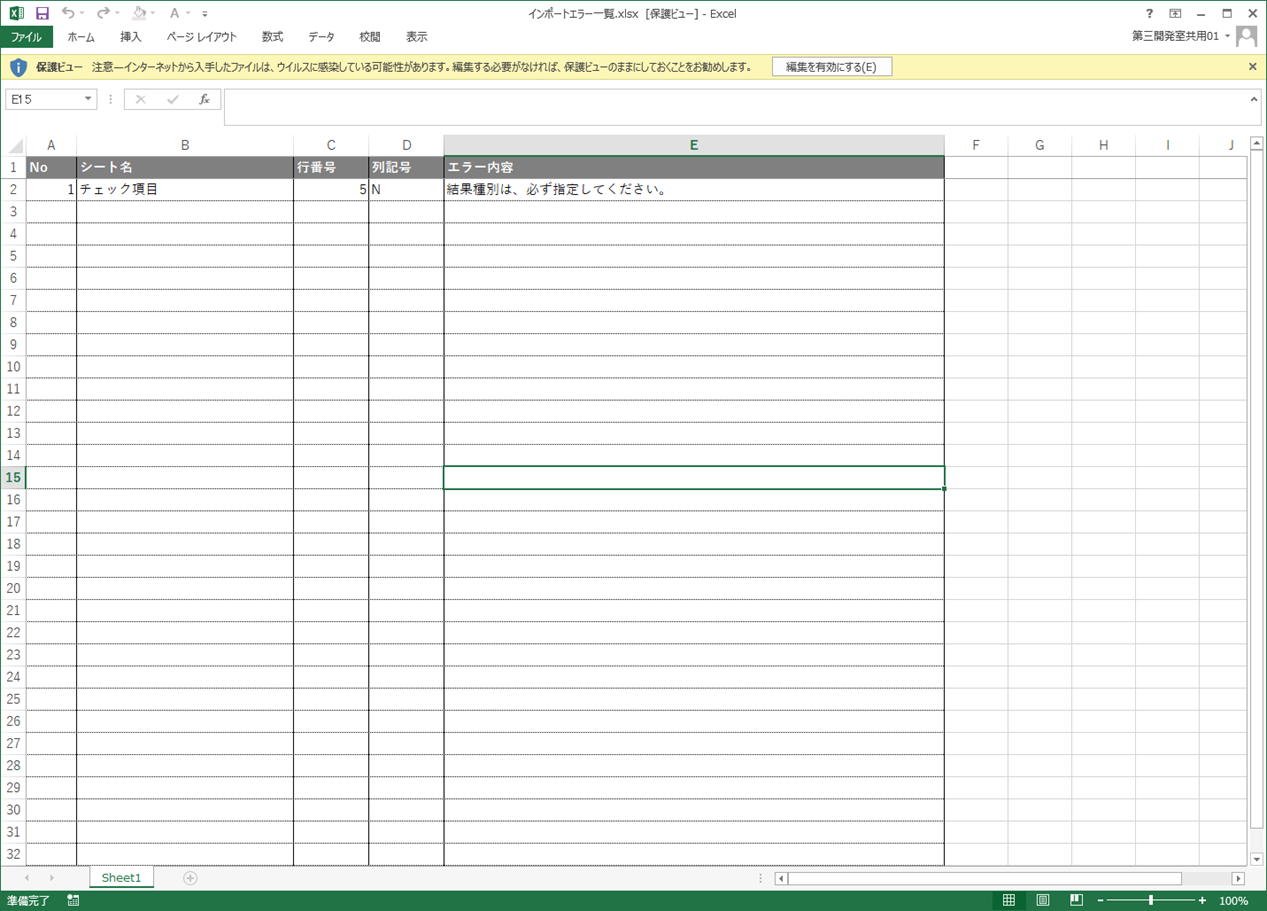Click the zoom in plus icon

coord(1202,901)
